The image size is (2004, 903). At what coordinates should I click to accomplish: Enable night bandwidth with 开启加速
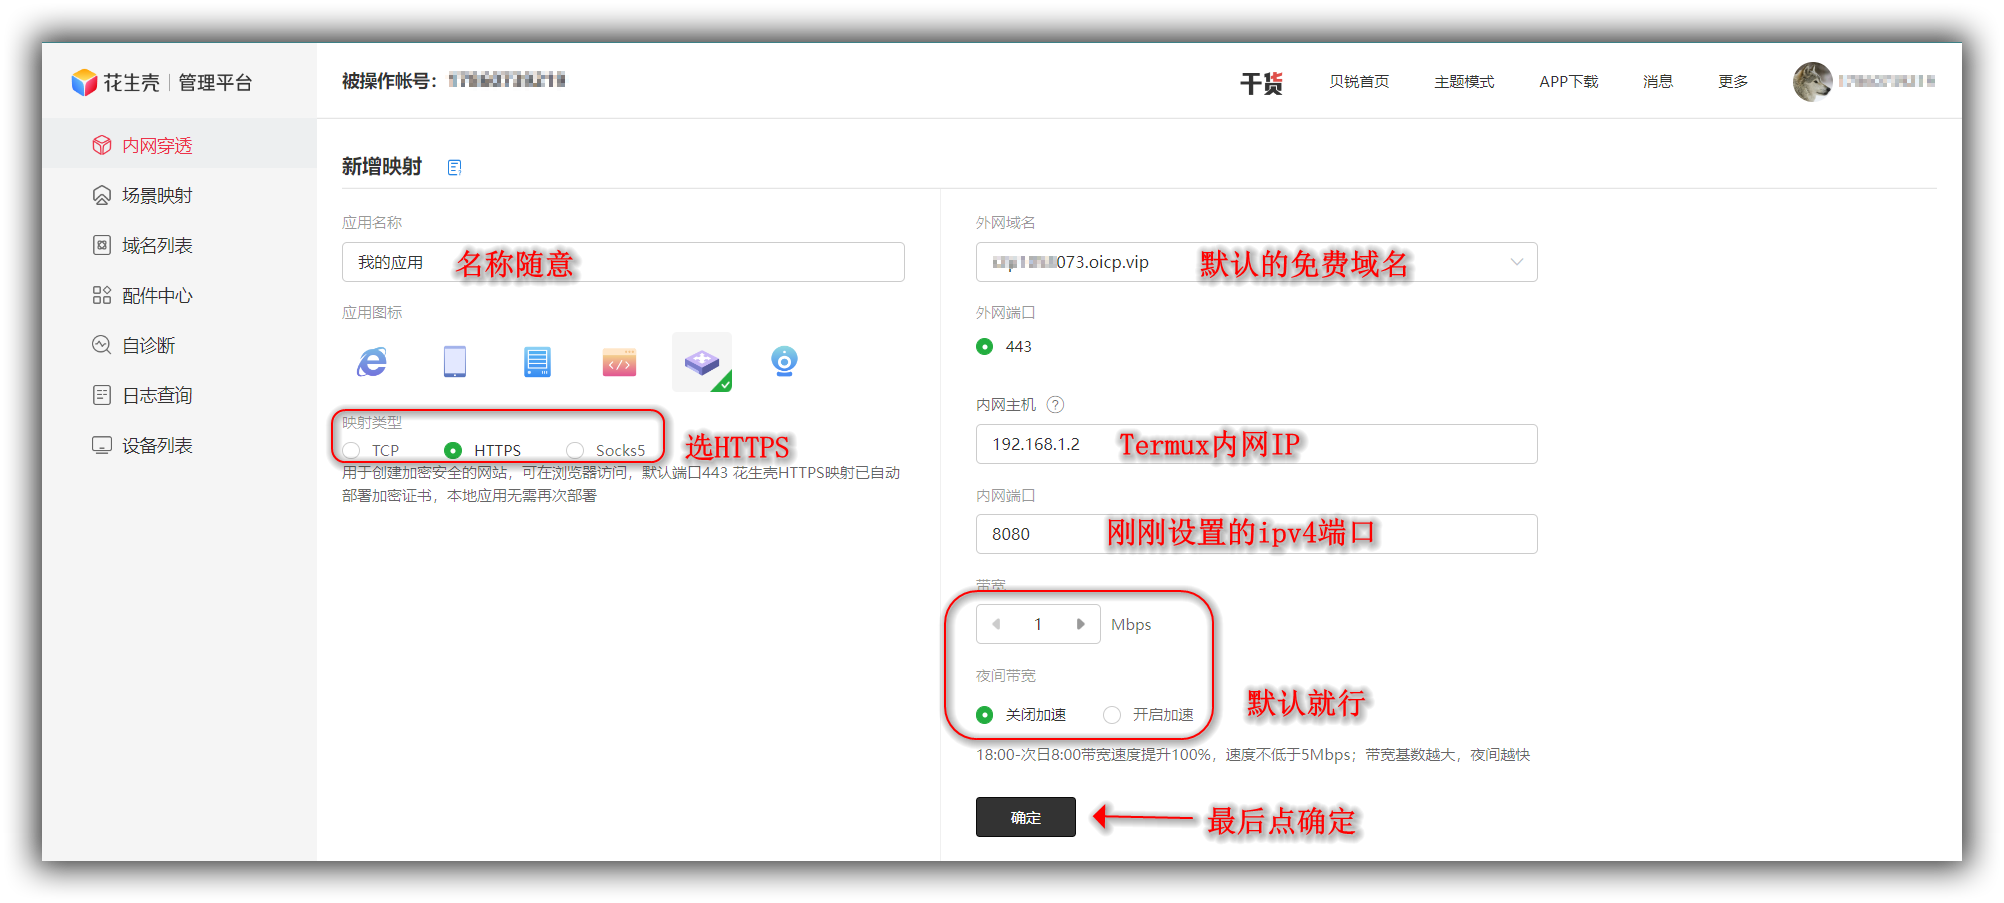(1112, 715)
